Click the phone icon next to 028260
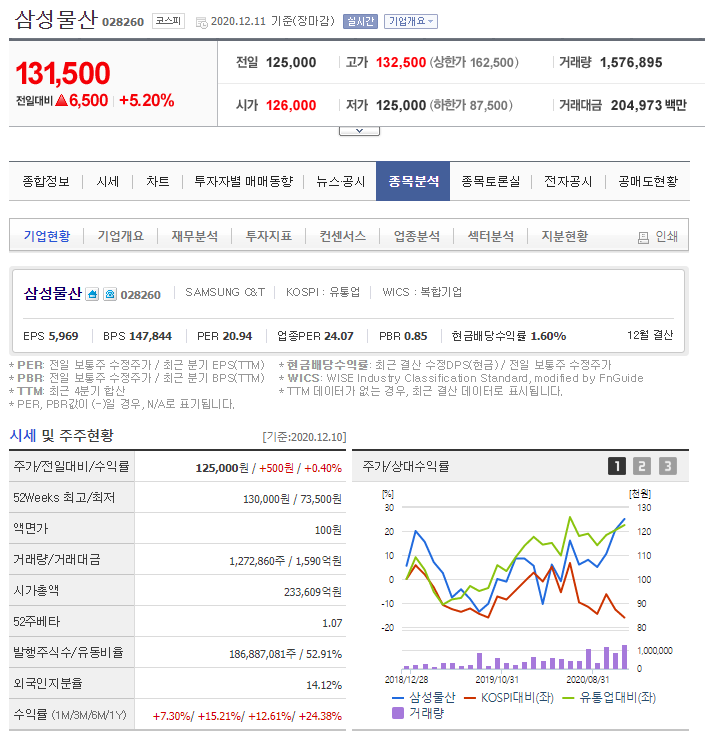This screenshot has width=705, height=734. pyautogui.click(x=110, y=294)
